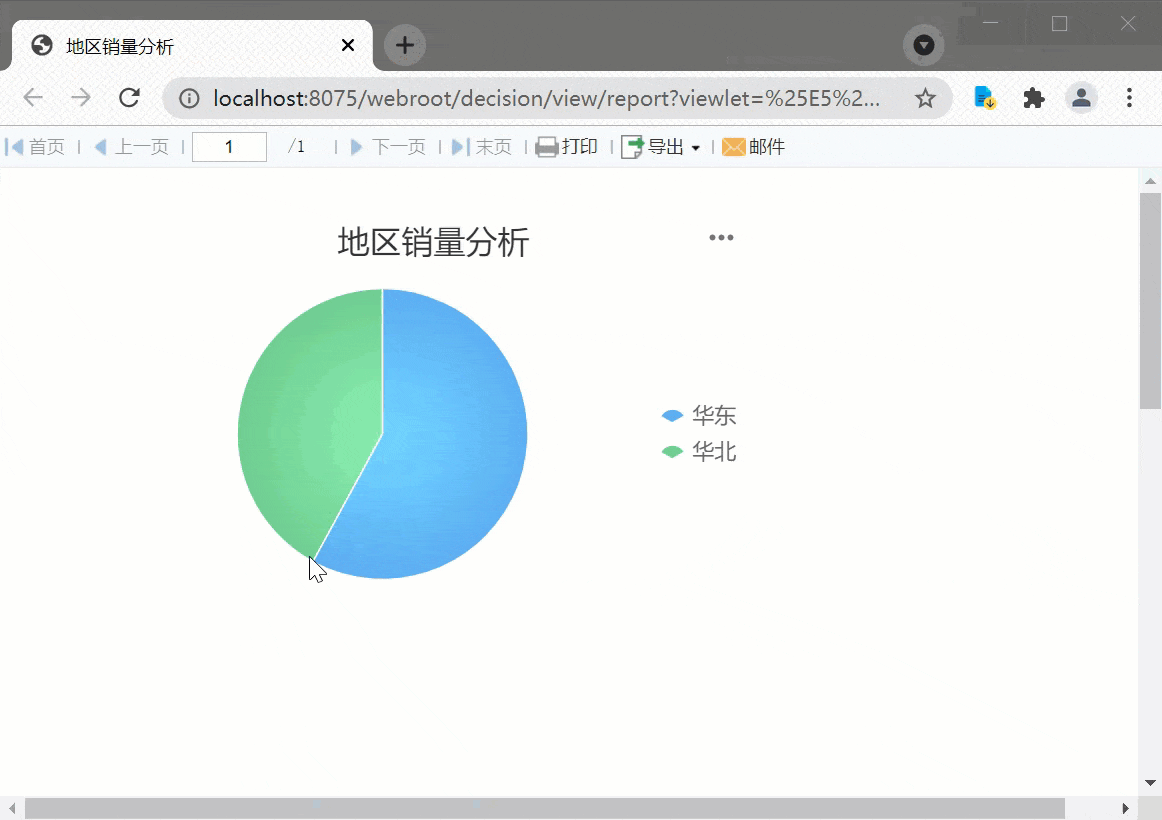The width and height of the screenshot is (1162, 820).
Task: Click the vertical scrollbar down arrow
Action: [1150, 783]
